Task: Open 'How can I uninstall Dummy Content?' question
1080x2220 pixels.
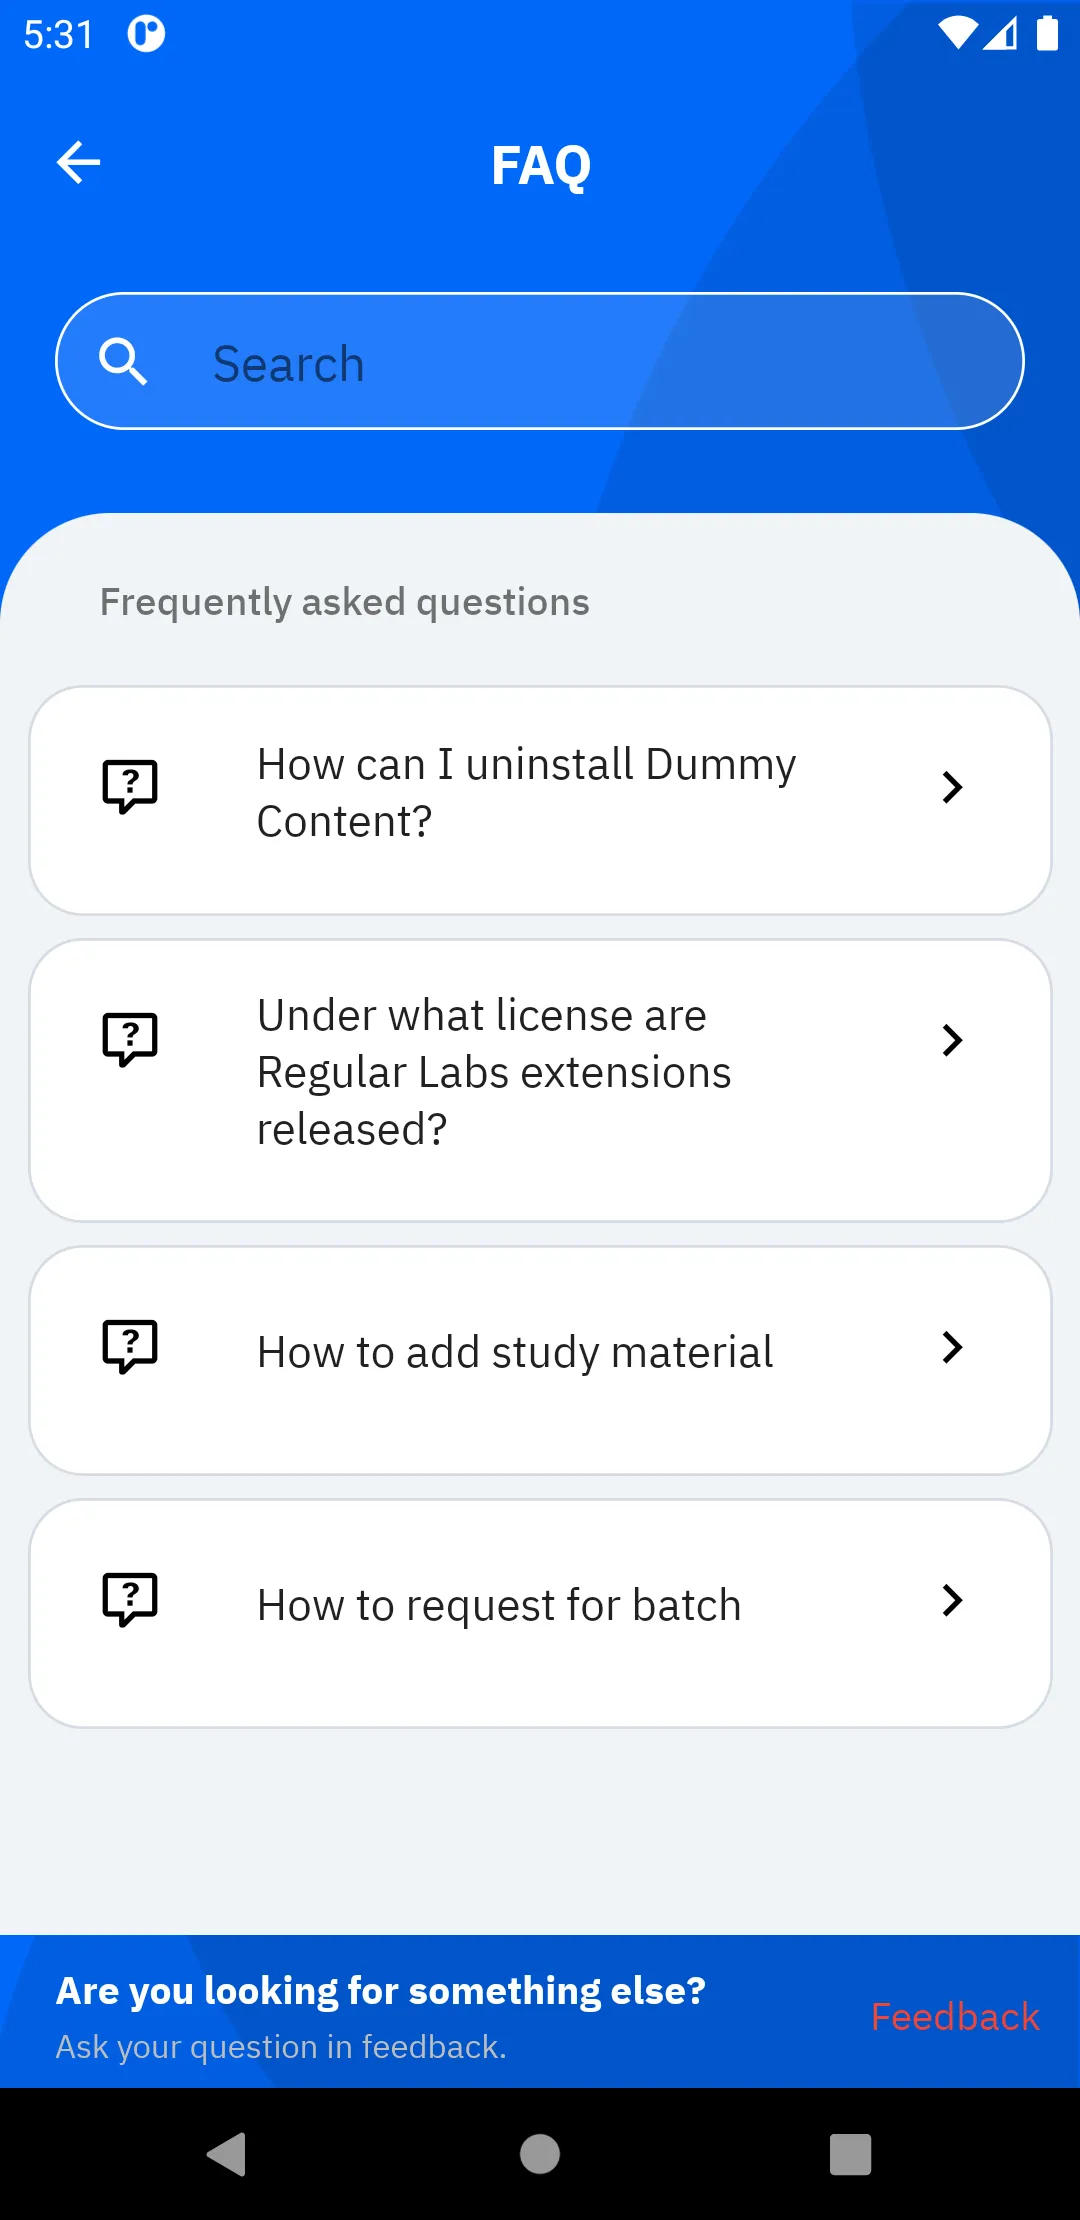Action: 526,793
